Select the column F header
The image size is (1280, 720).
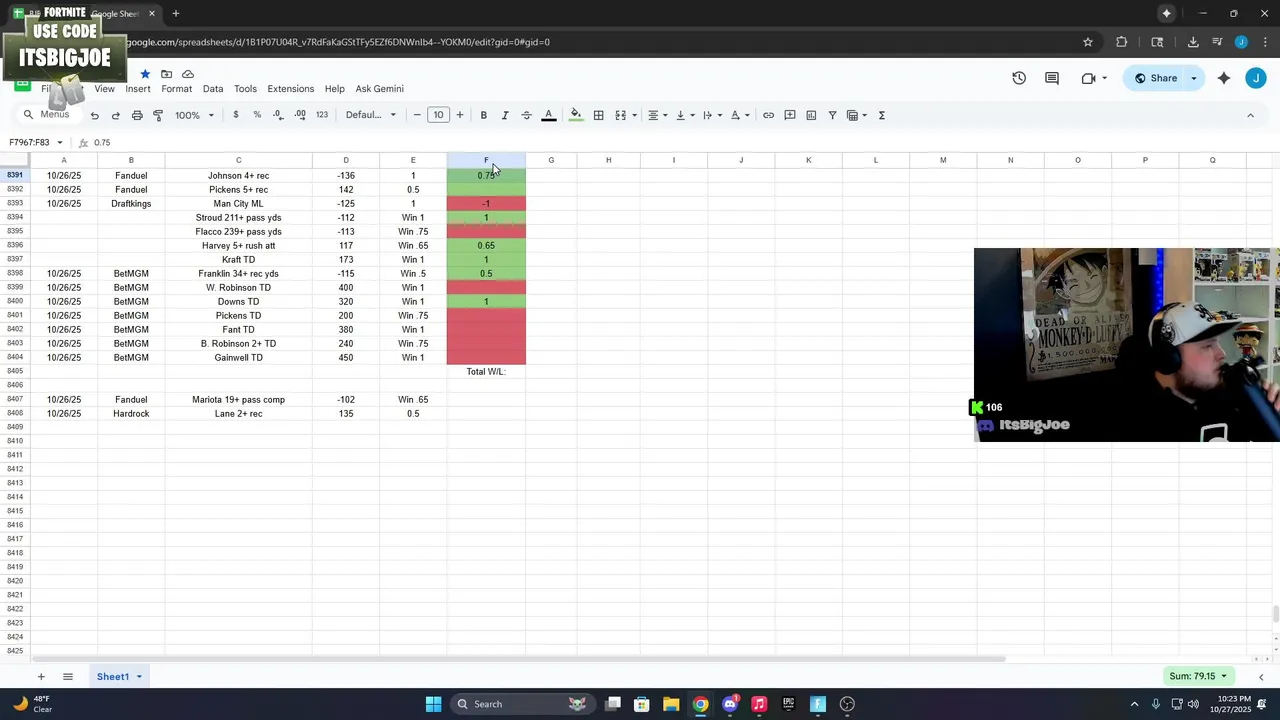coord(486,160)
